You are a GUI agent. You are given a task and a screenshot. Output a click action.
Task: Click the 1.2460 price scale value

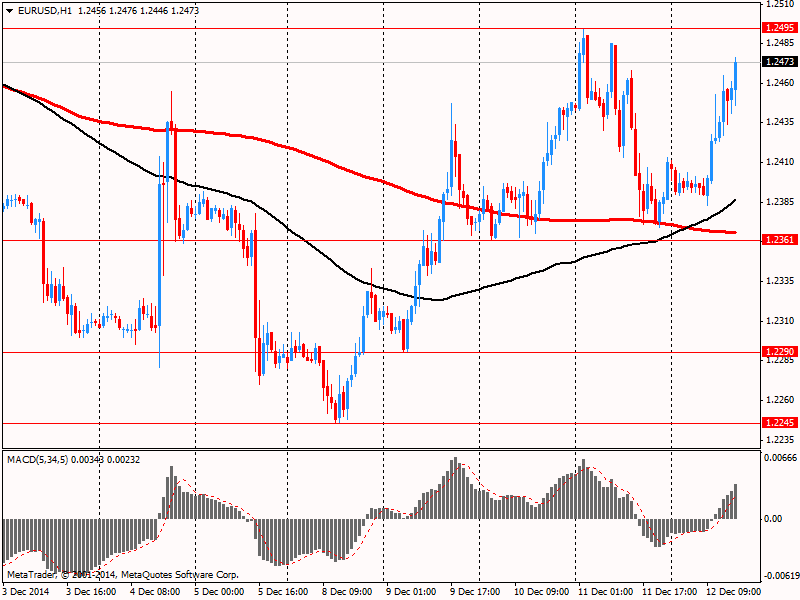coord(780,83)
